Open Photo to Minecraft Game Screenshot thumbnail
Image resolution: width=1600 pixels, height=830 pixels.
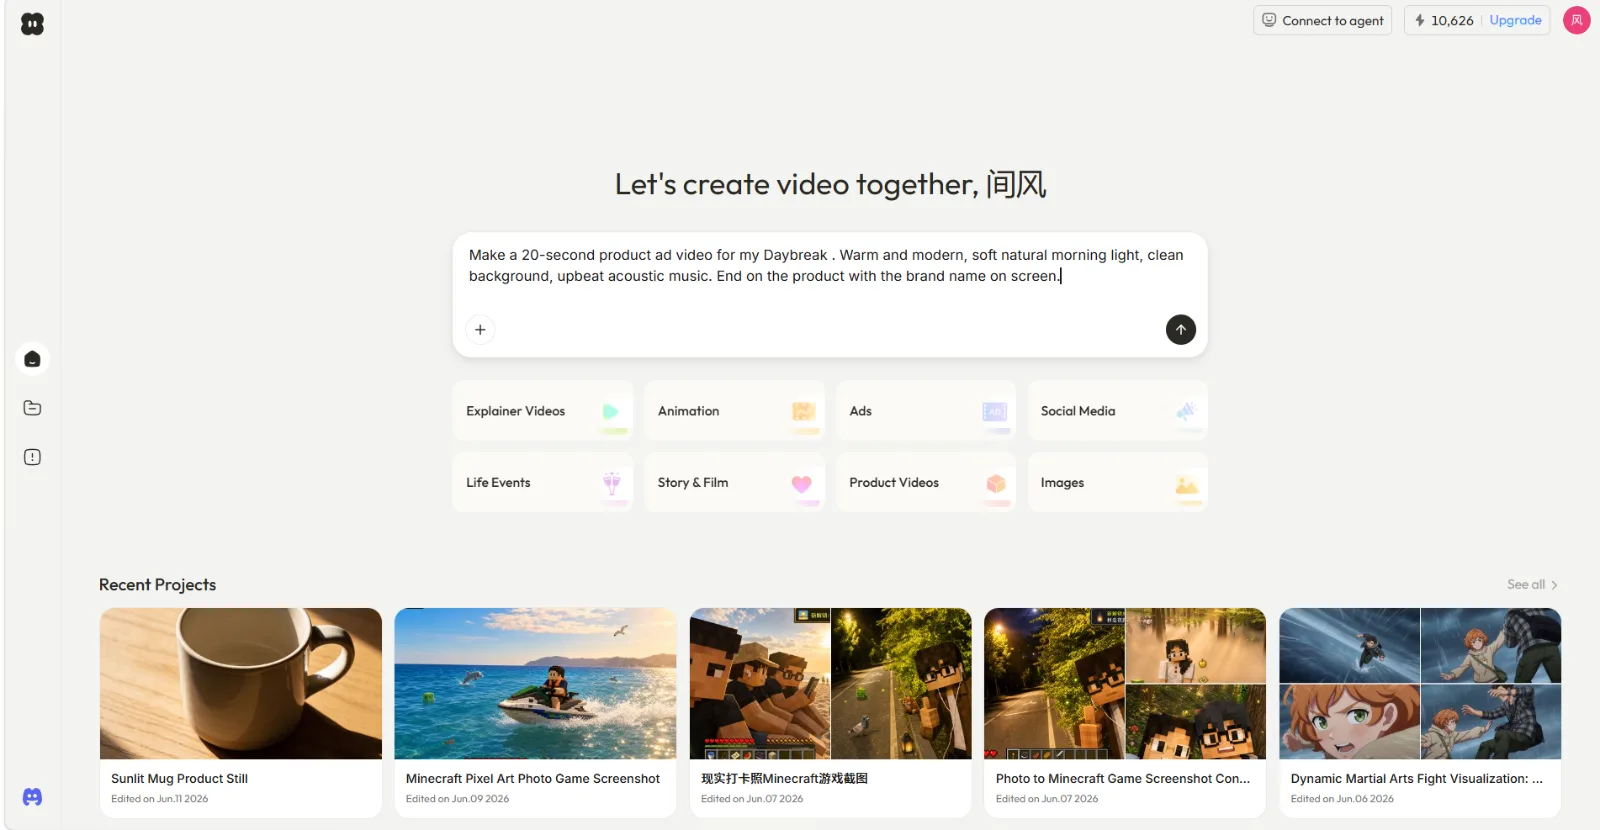1125,684
